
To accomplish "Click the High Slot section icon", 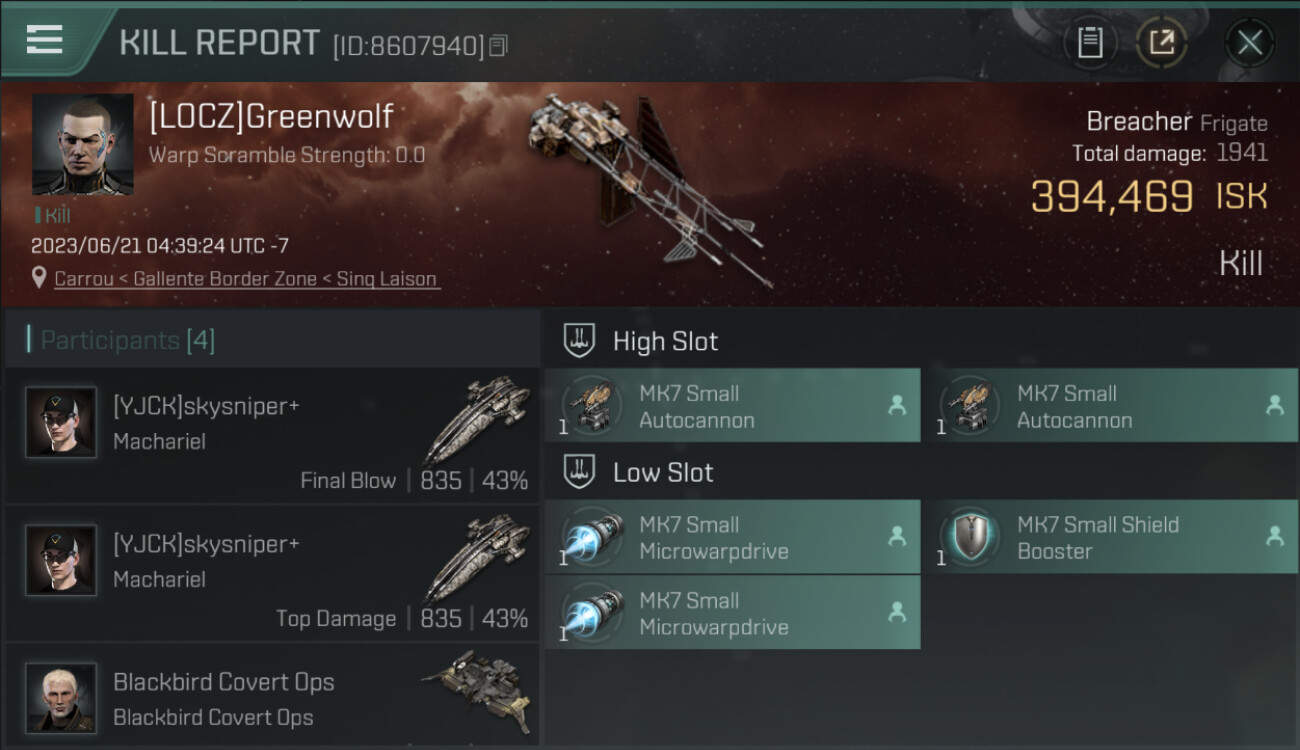I will 579,340.
